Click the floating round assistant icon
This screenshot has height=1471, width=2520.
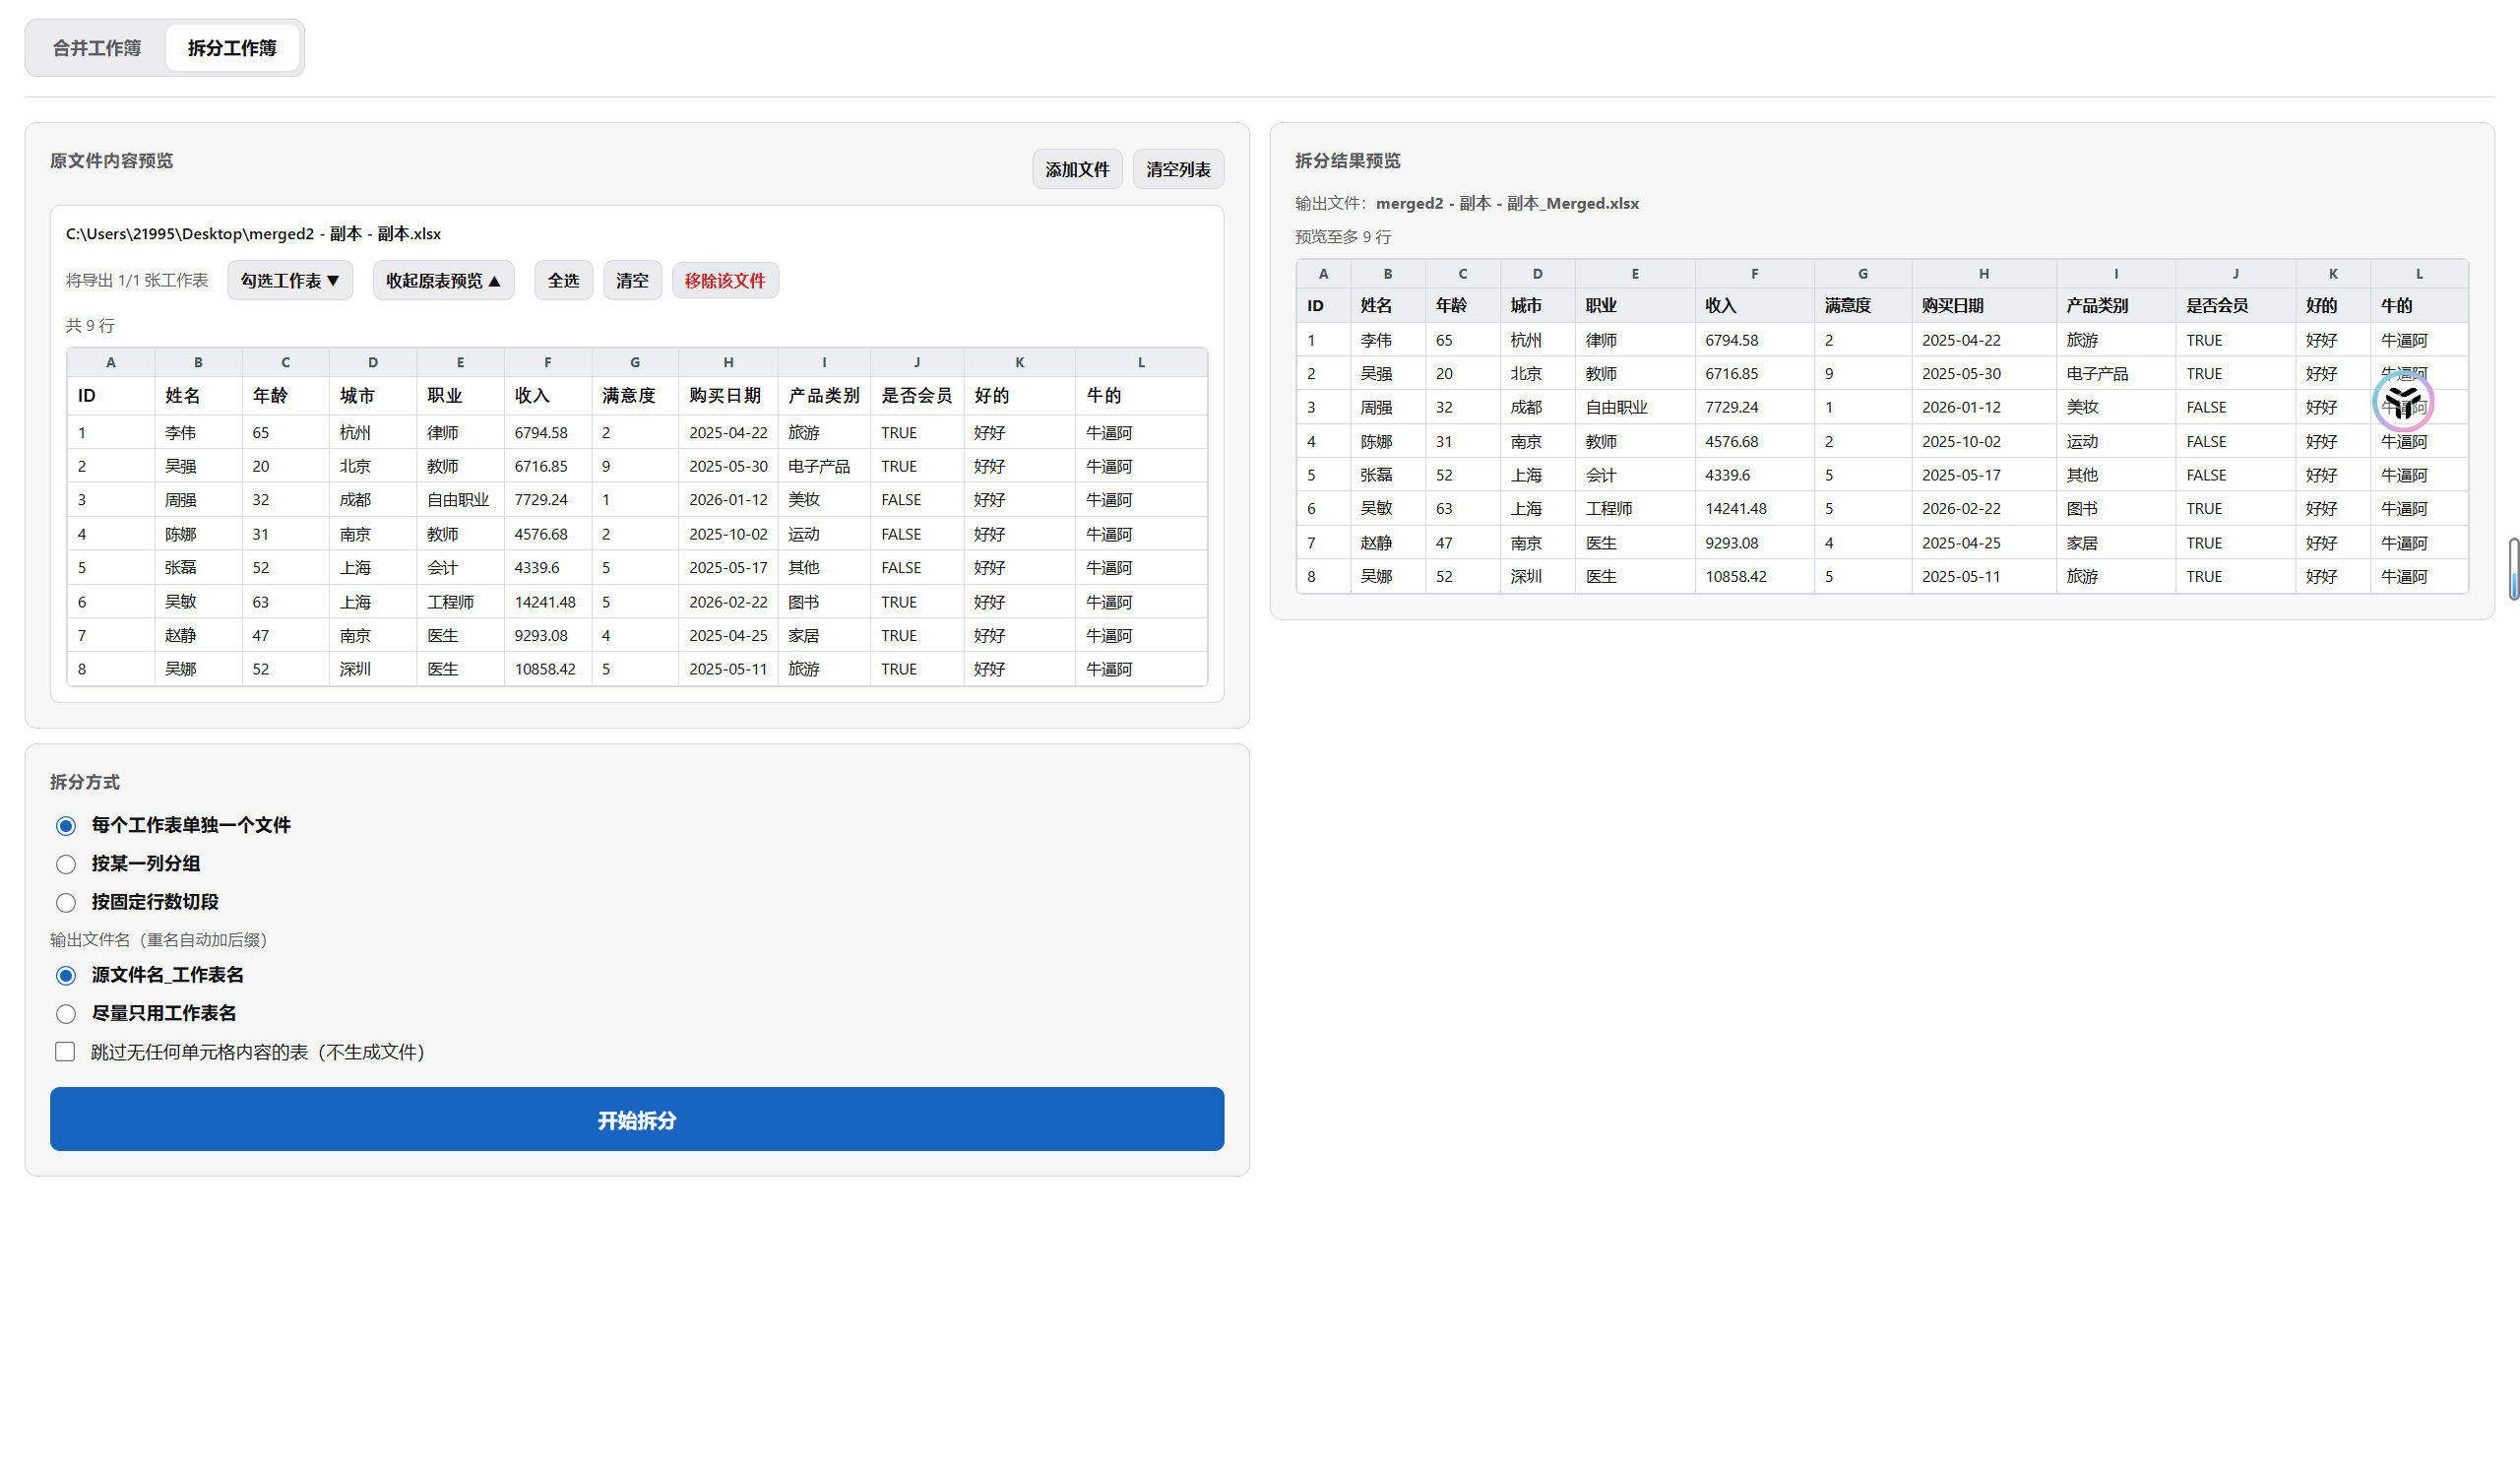(2402, 402)
